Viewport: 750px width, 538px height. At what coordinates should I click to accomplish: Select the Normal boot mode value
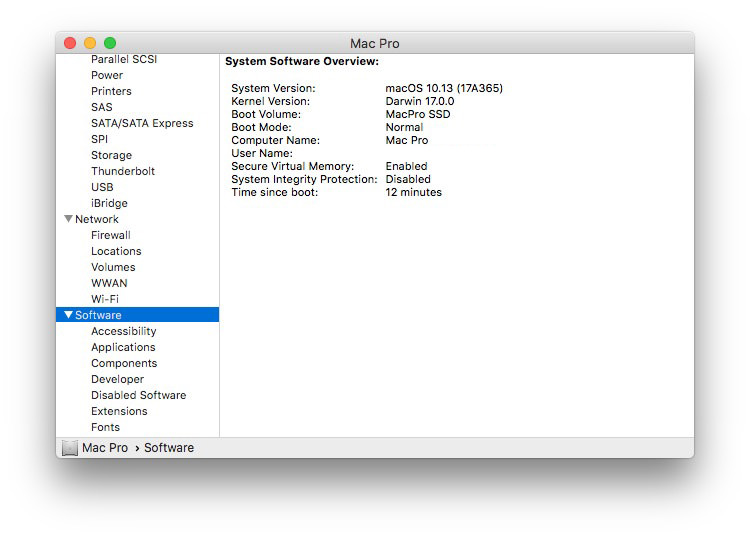405,127
